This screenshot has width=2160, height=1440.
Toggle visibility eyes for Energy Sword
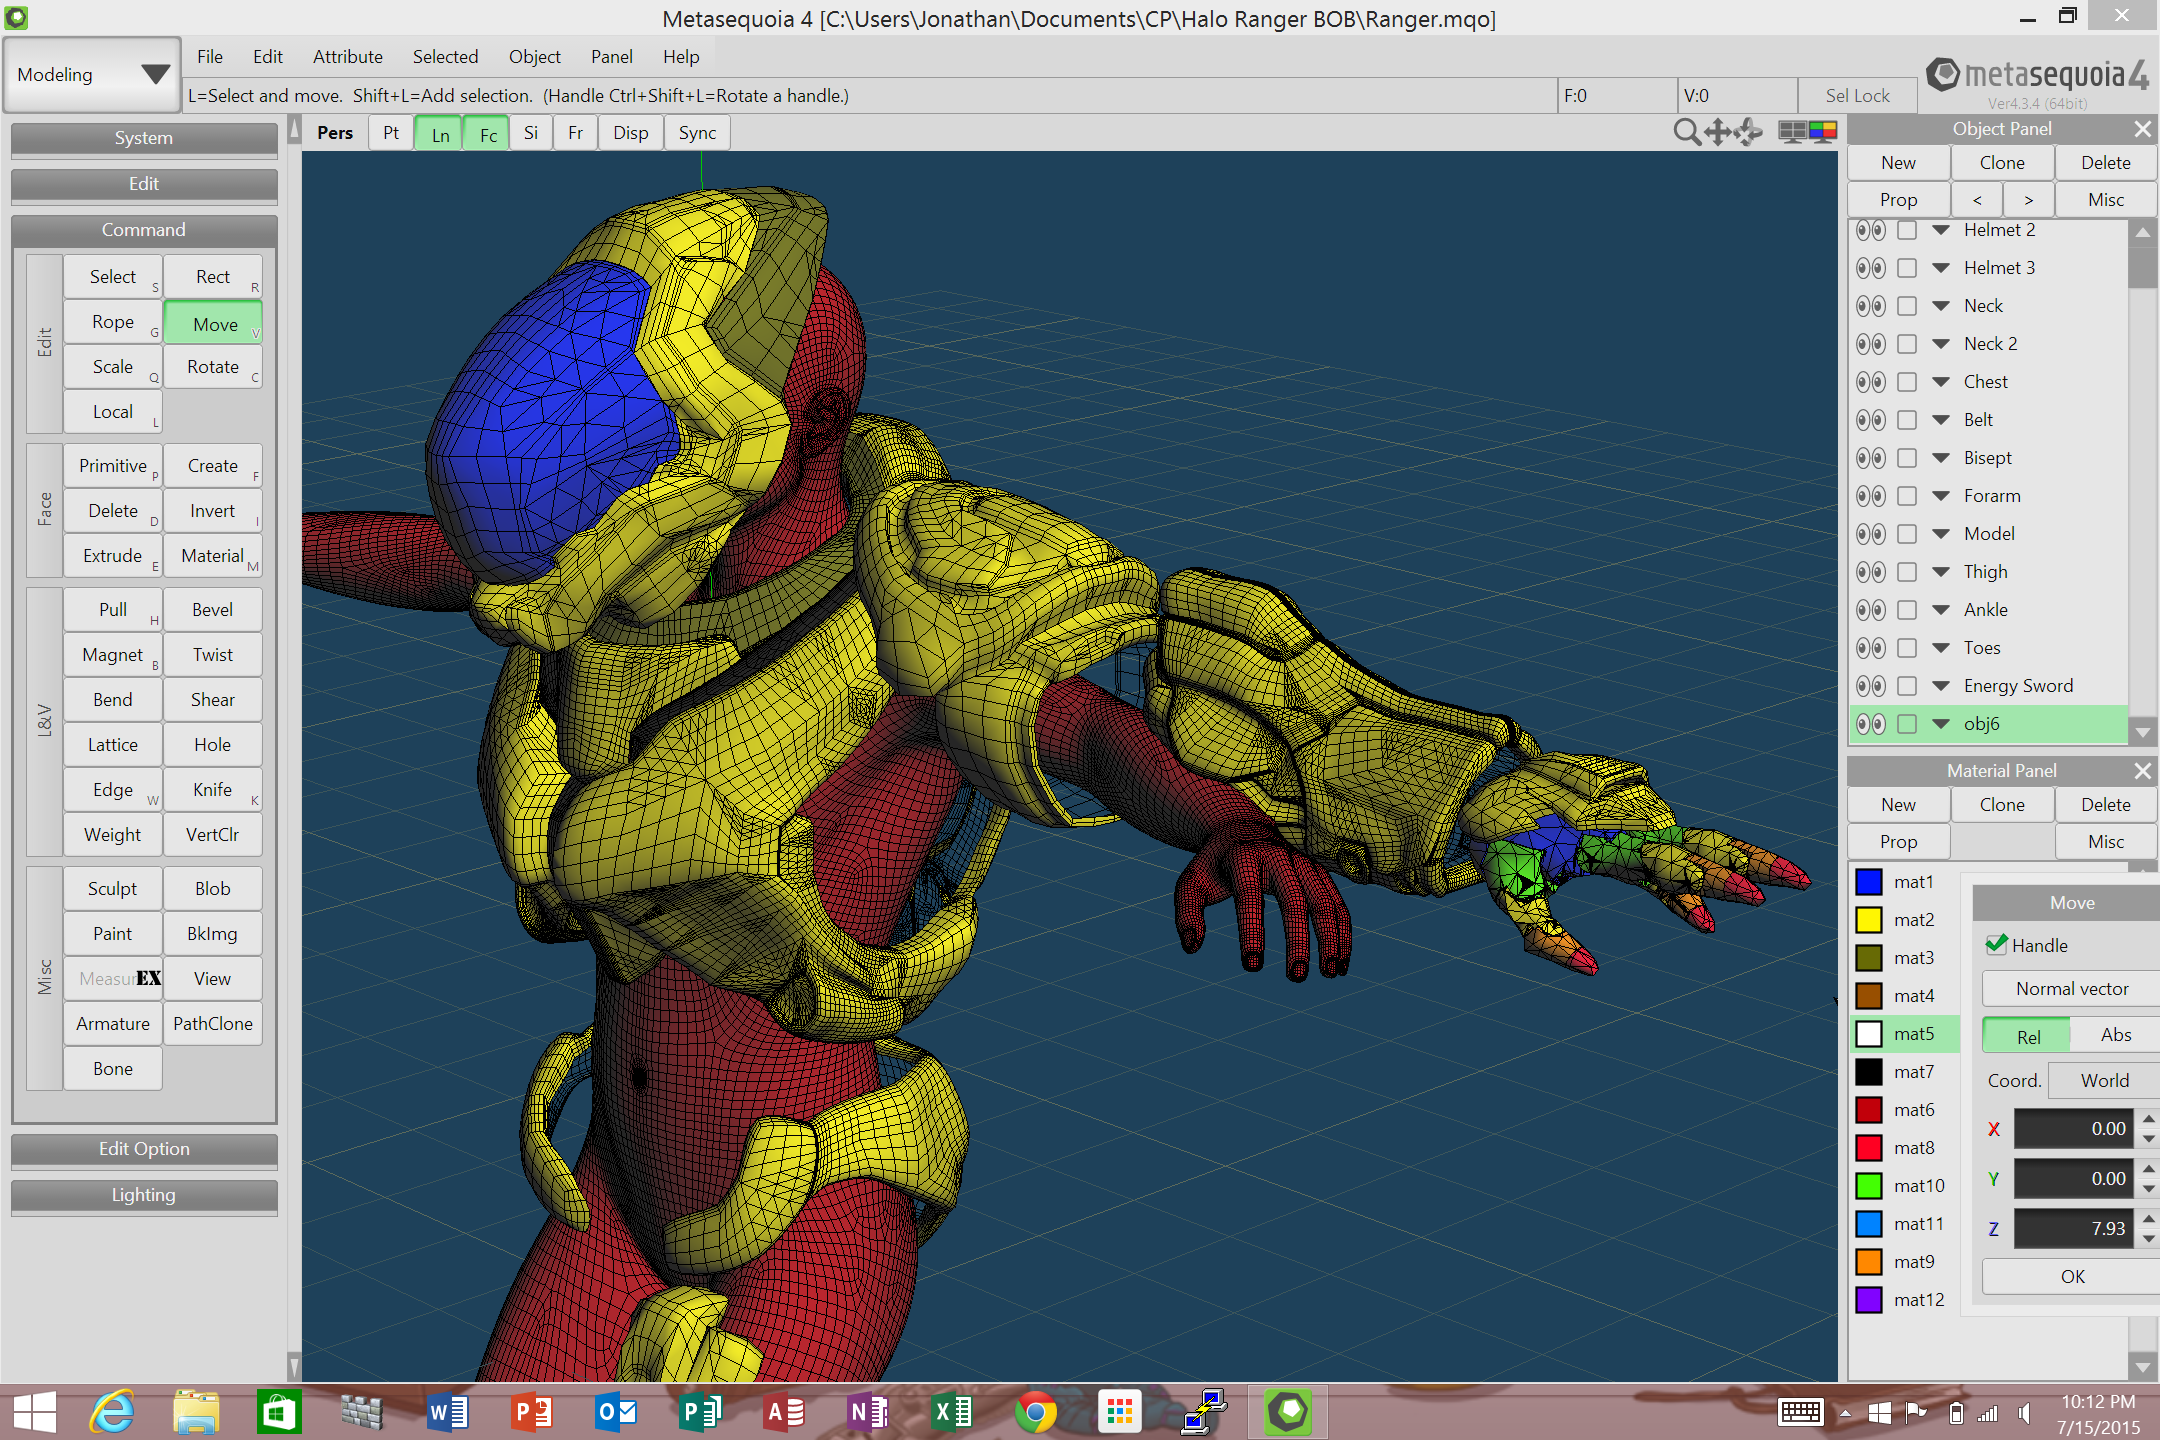tap(1871, 686)
